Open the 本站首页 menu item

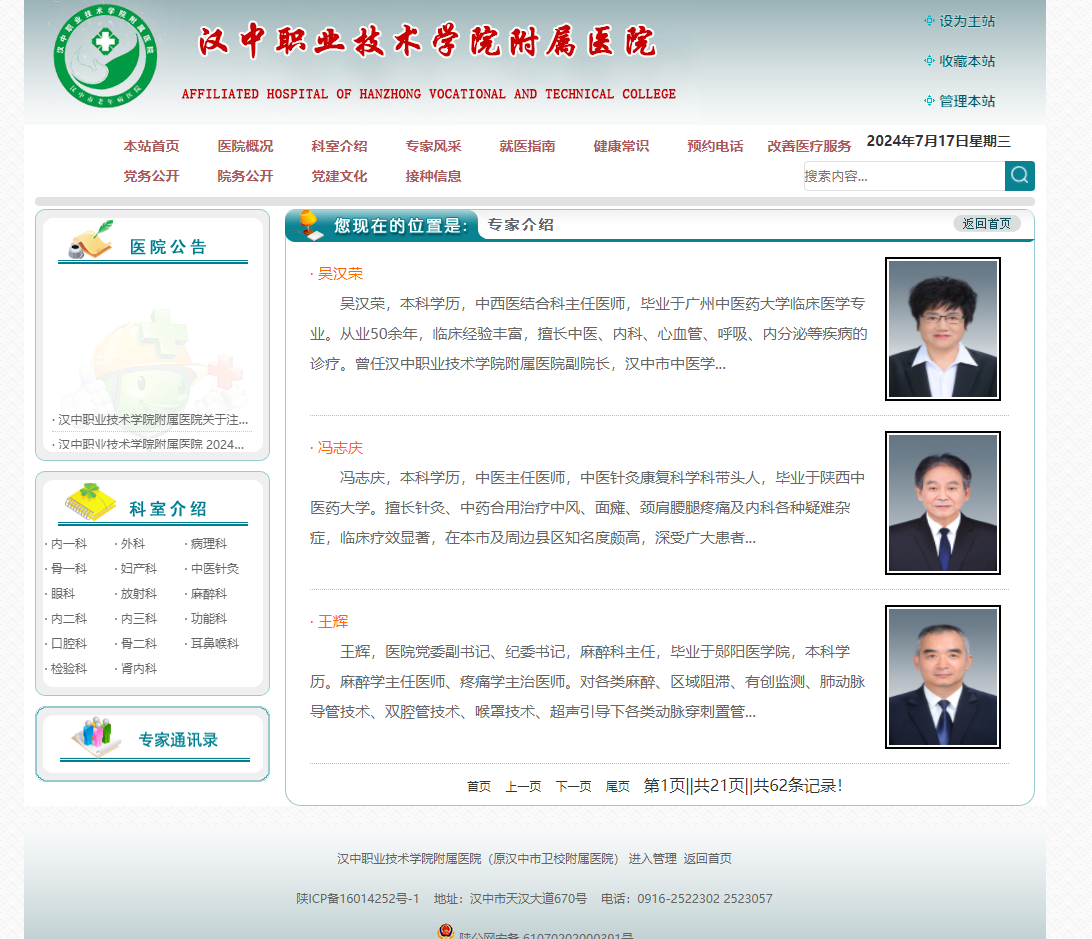(x=151, y=146)
